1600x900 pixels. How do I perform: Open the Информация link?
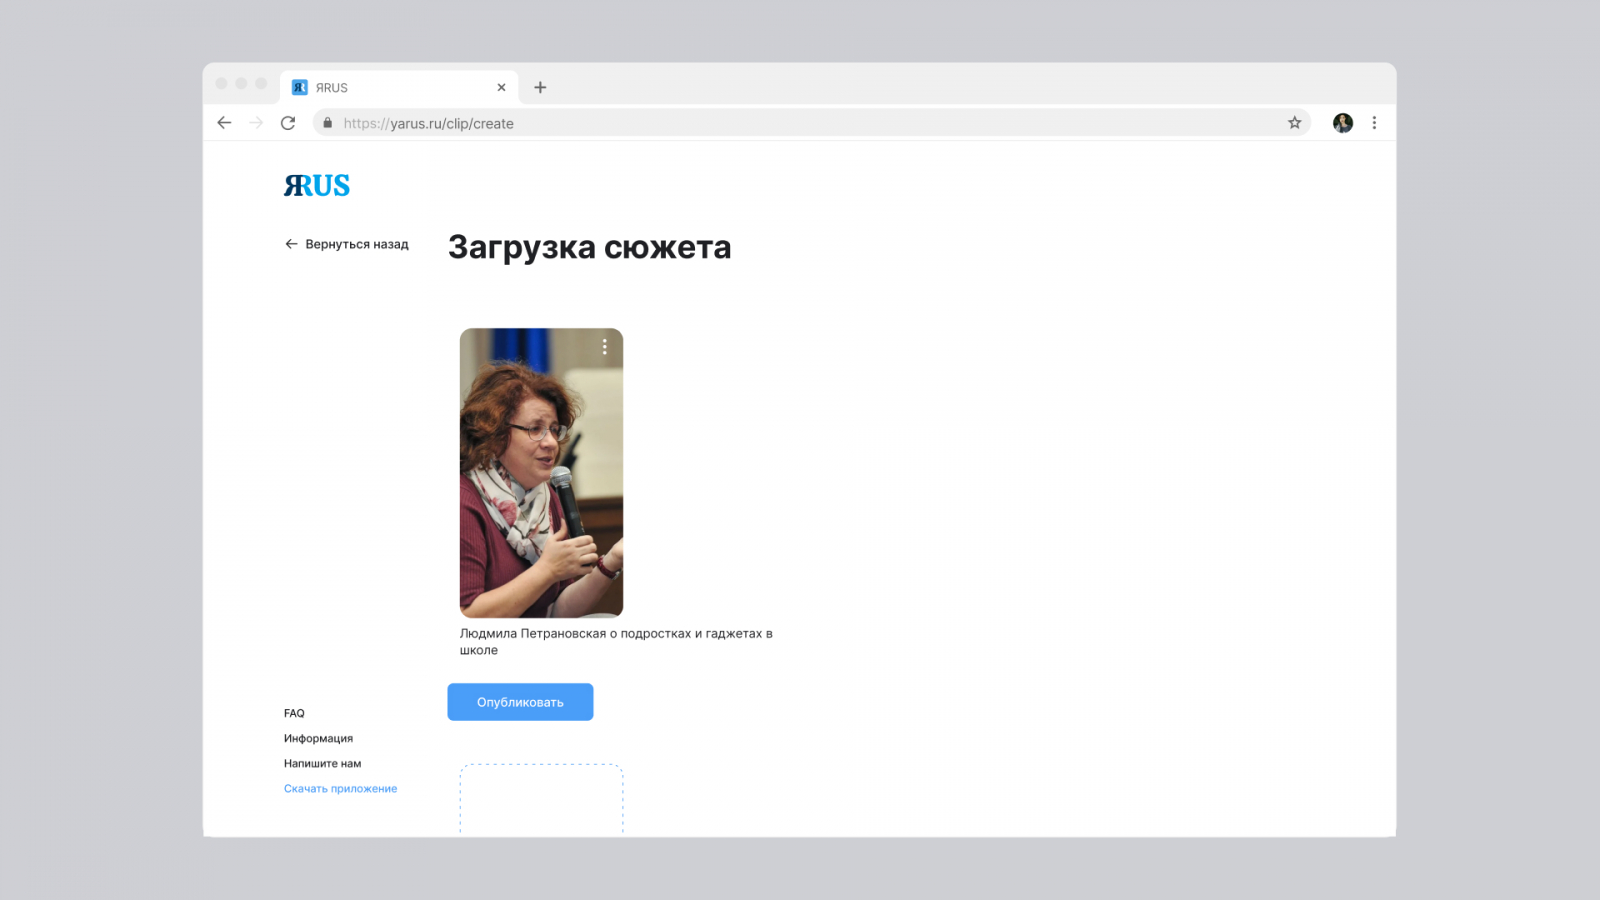318,738
